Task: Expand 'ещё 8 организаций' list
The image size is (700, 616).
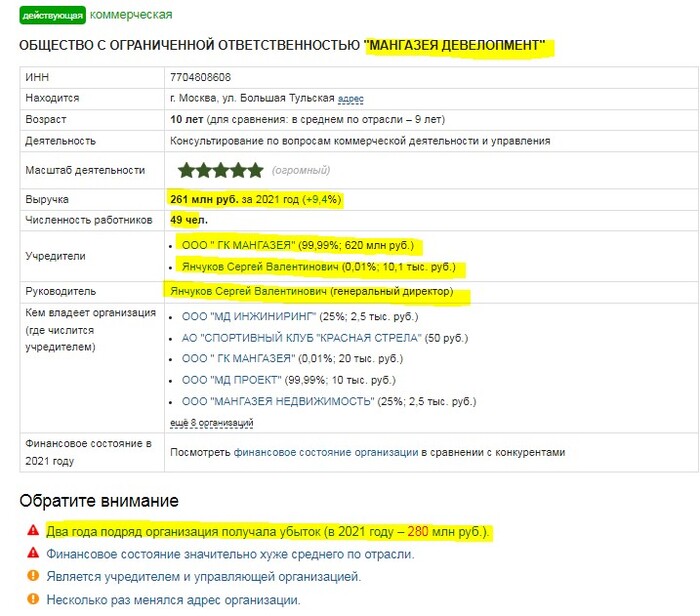Action: tap(212, 422)
